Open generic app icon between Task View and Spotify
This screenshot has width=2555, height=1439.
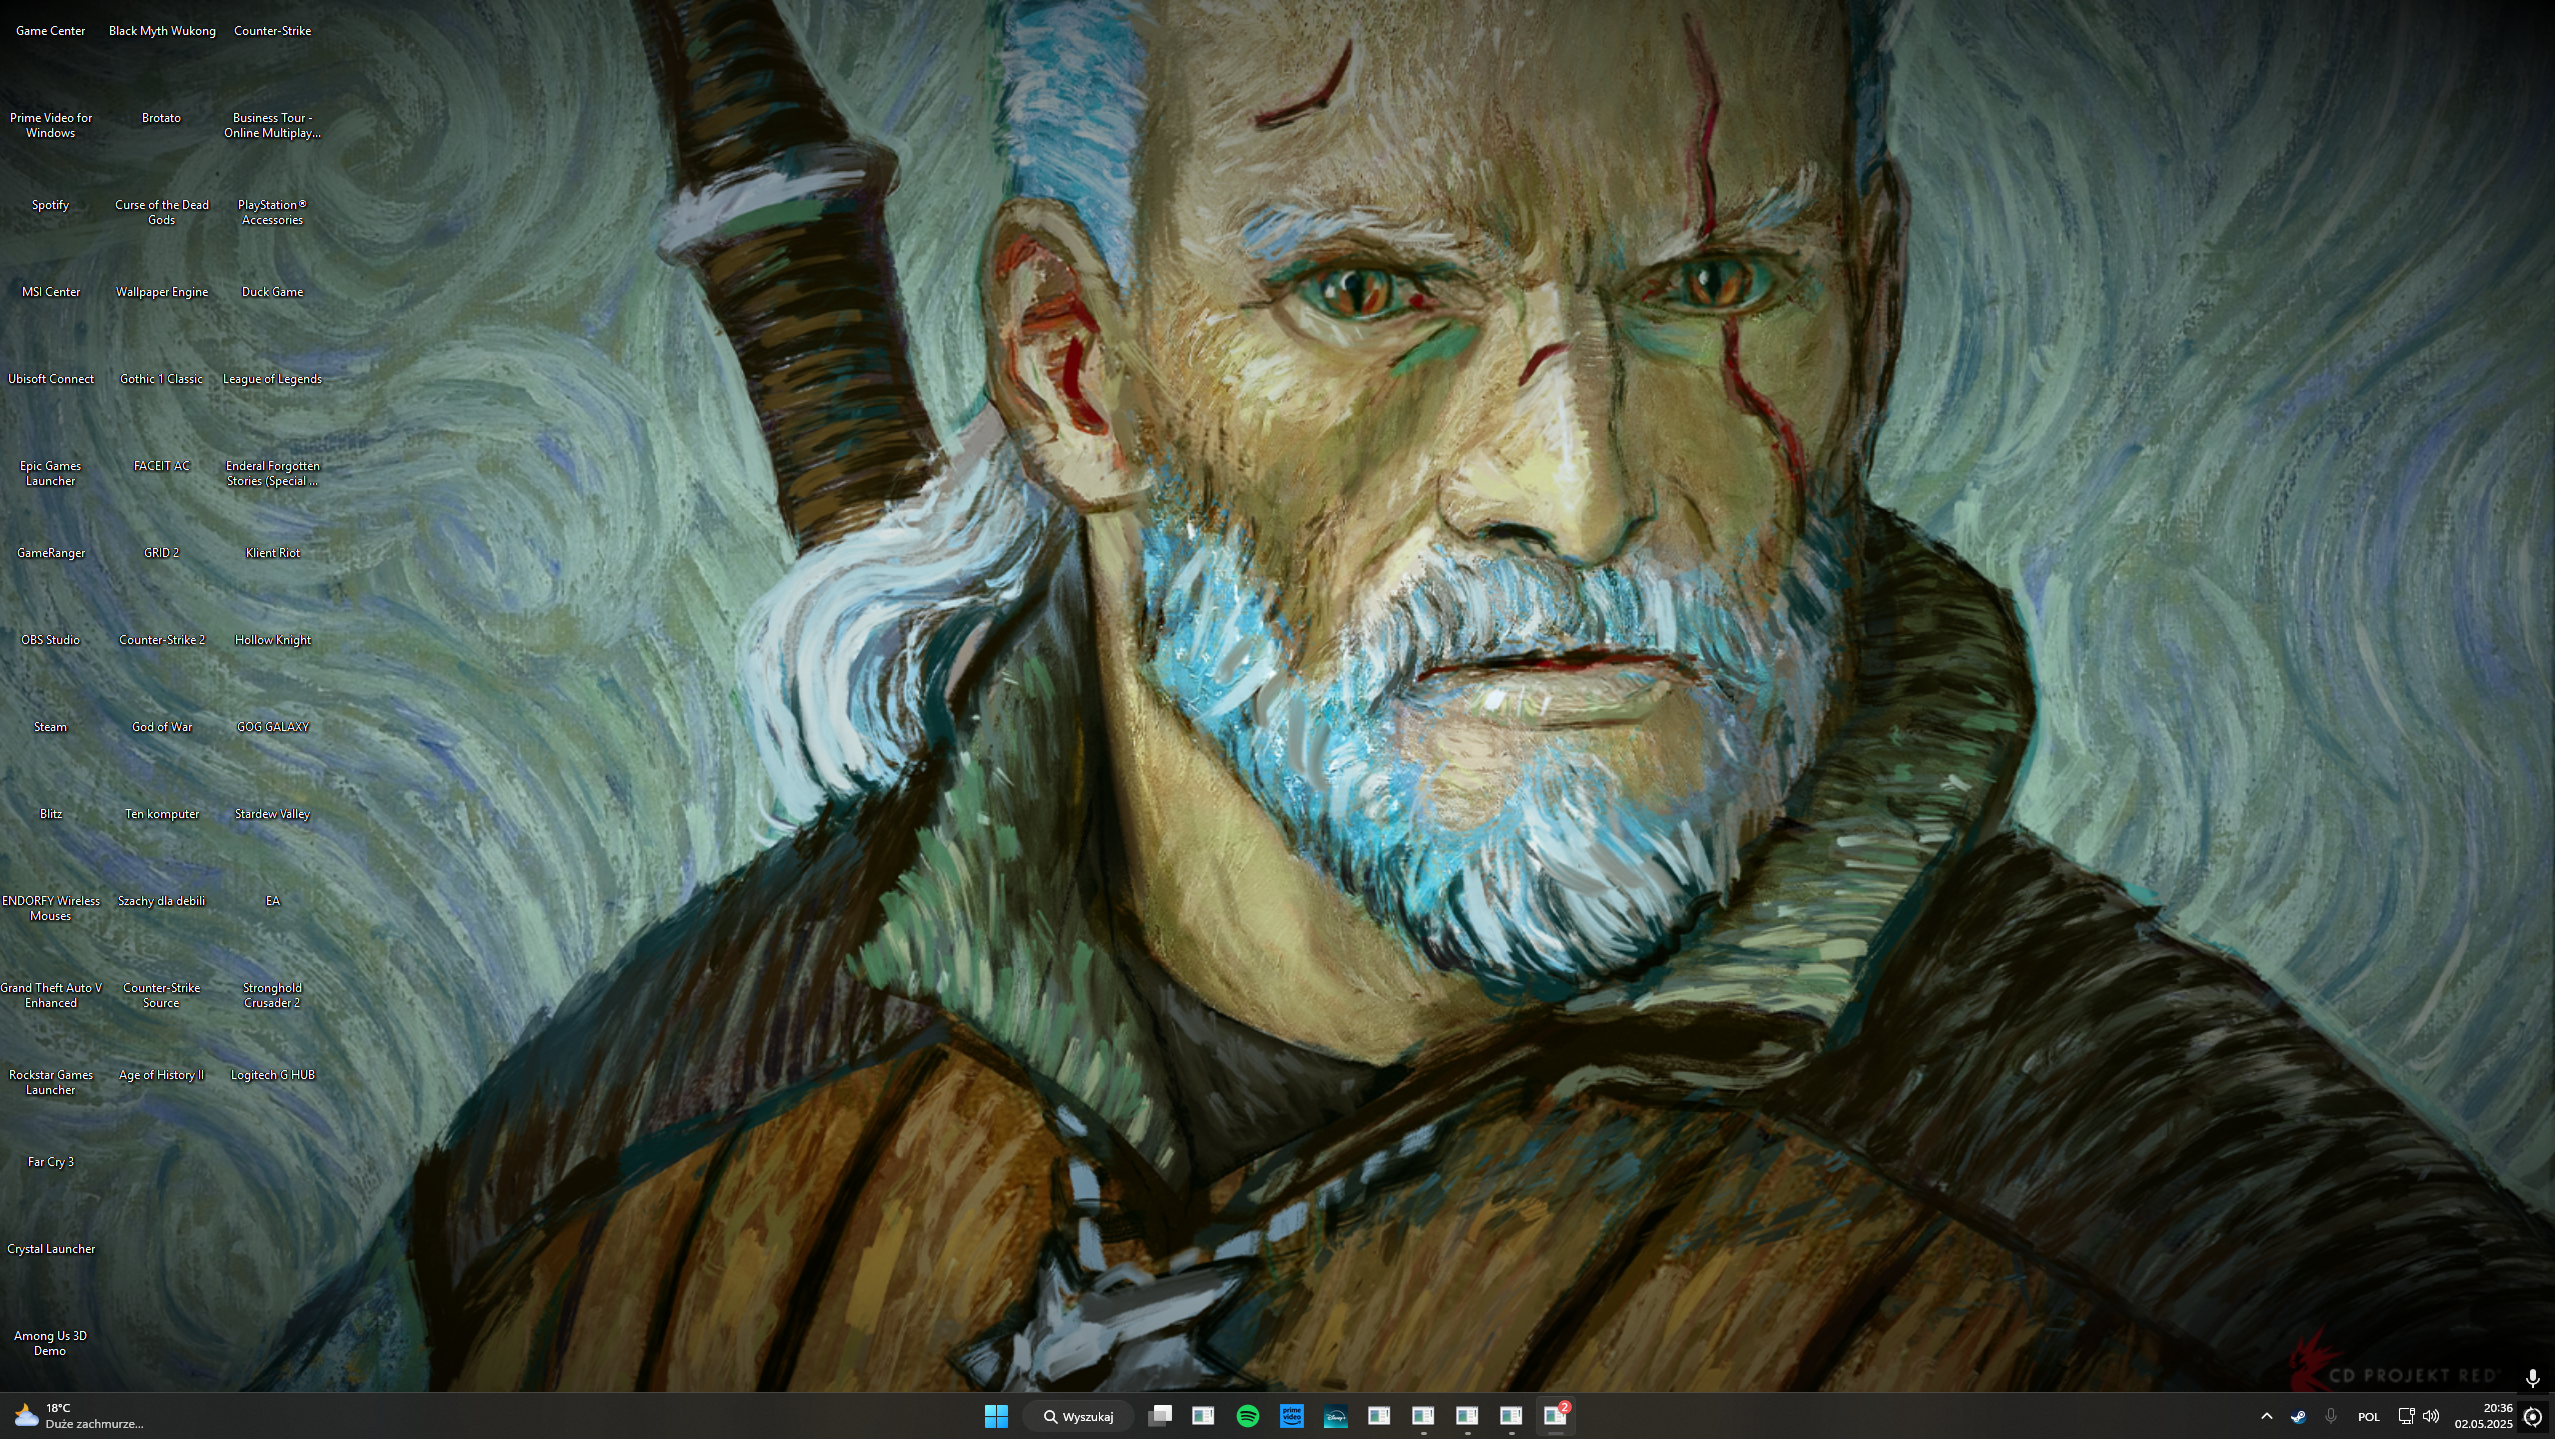coord(1204,1416)
